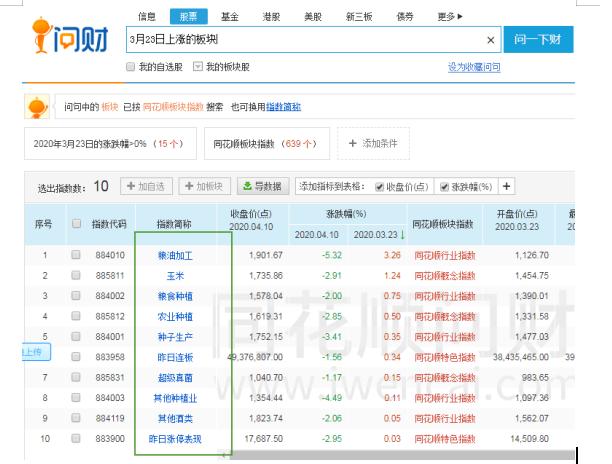Click the 2020.04.10 涨跌幅 sub-header

(317, 235)
